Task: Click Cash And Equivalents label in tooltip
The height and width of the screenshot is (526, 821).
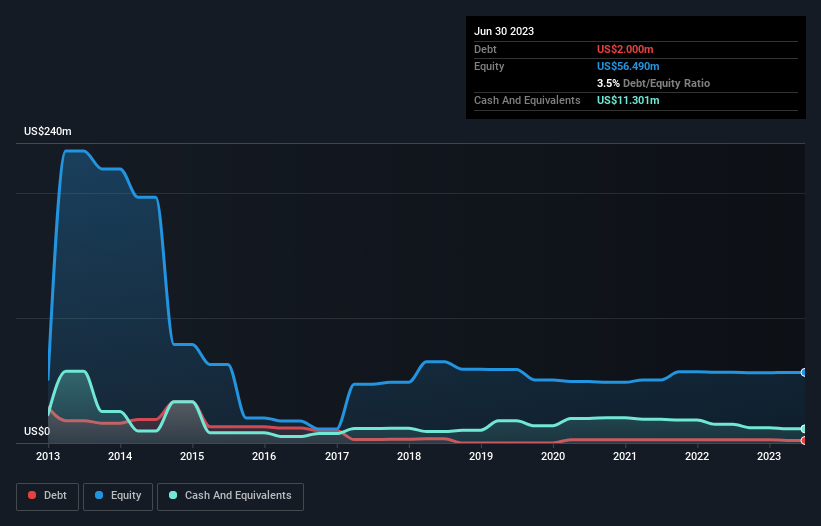Action: point(527,100)
